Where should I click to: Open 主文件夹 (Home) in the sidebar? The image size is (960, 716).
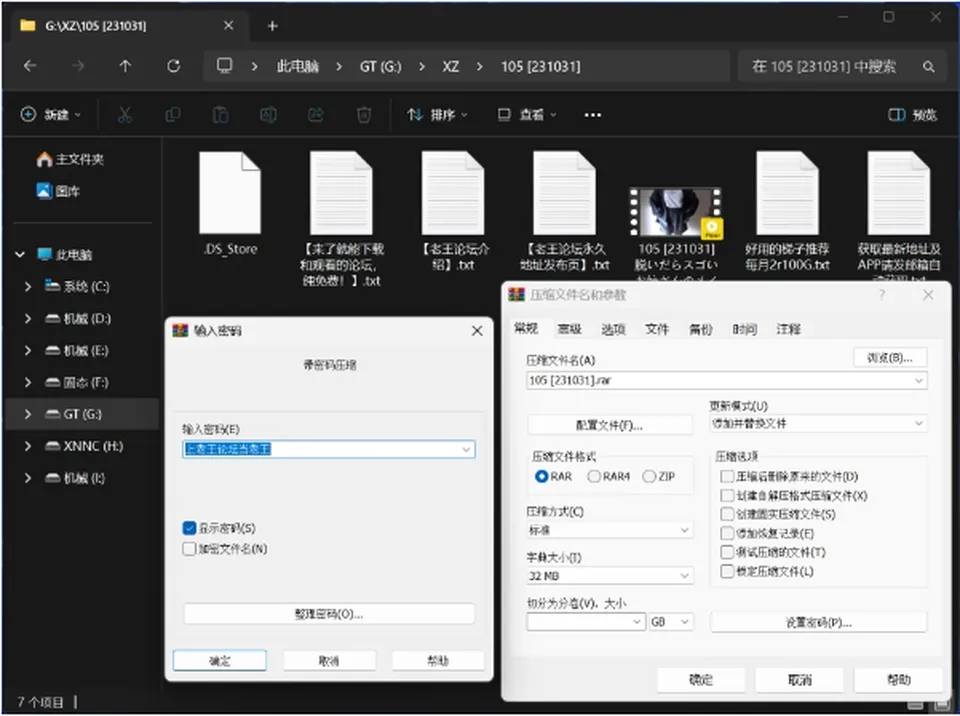click(x=70, y=160)
